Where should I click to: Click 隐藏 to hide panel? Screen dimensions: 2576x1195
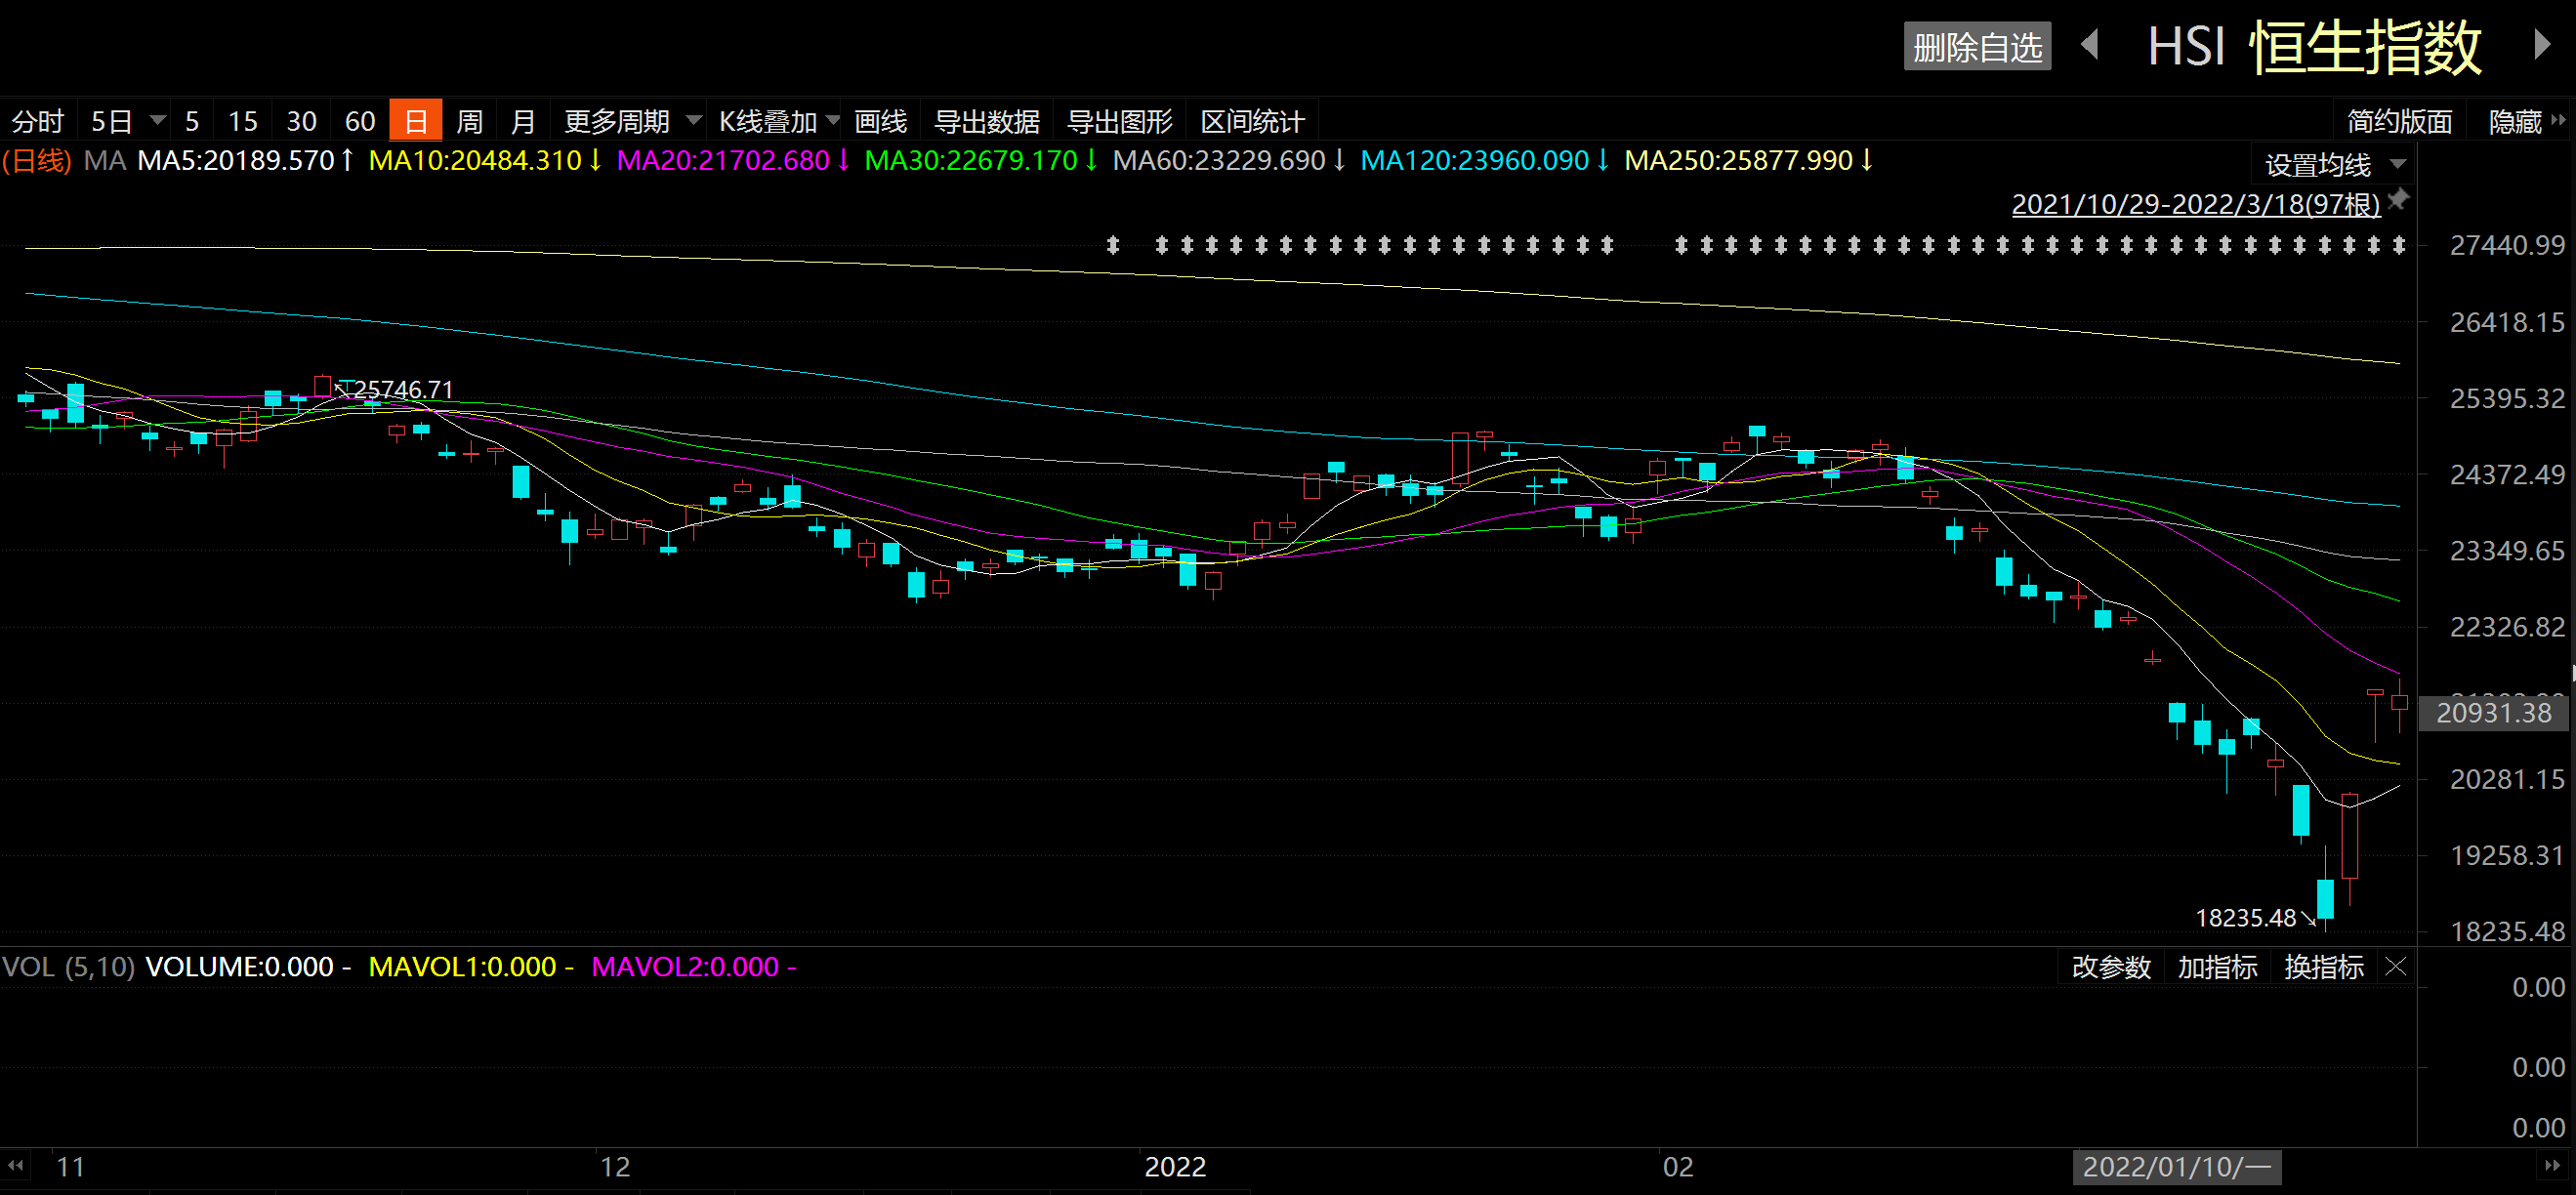click(x=2515, y=121)
